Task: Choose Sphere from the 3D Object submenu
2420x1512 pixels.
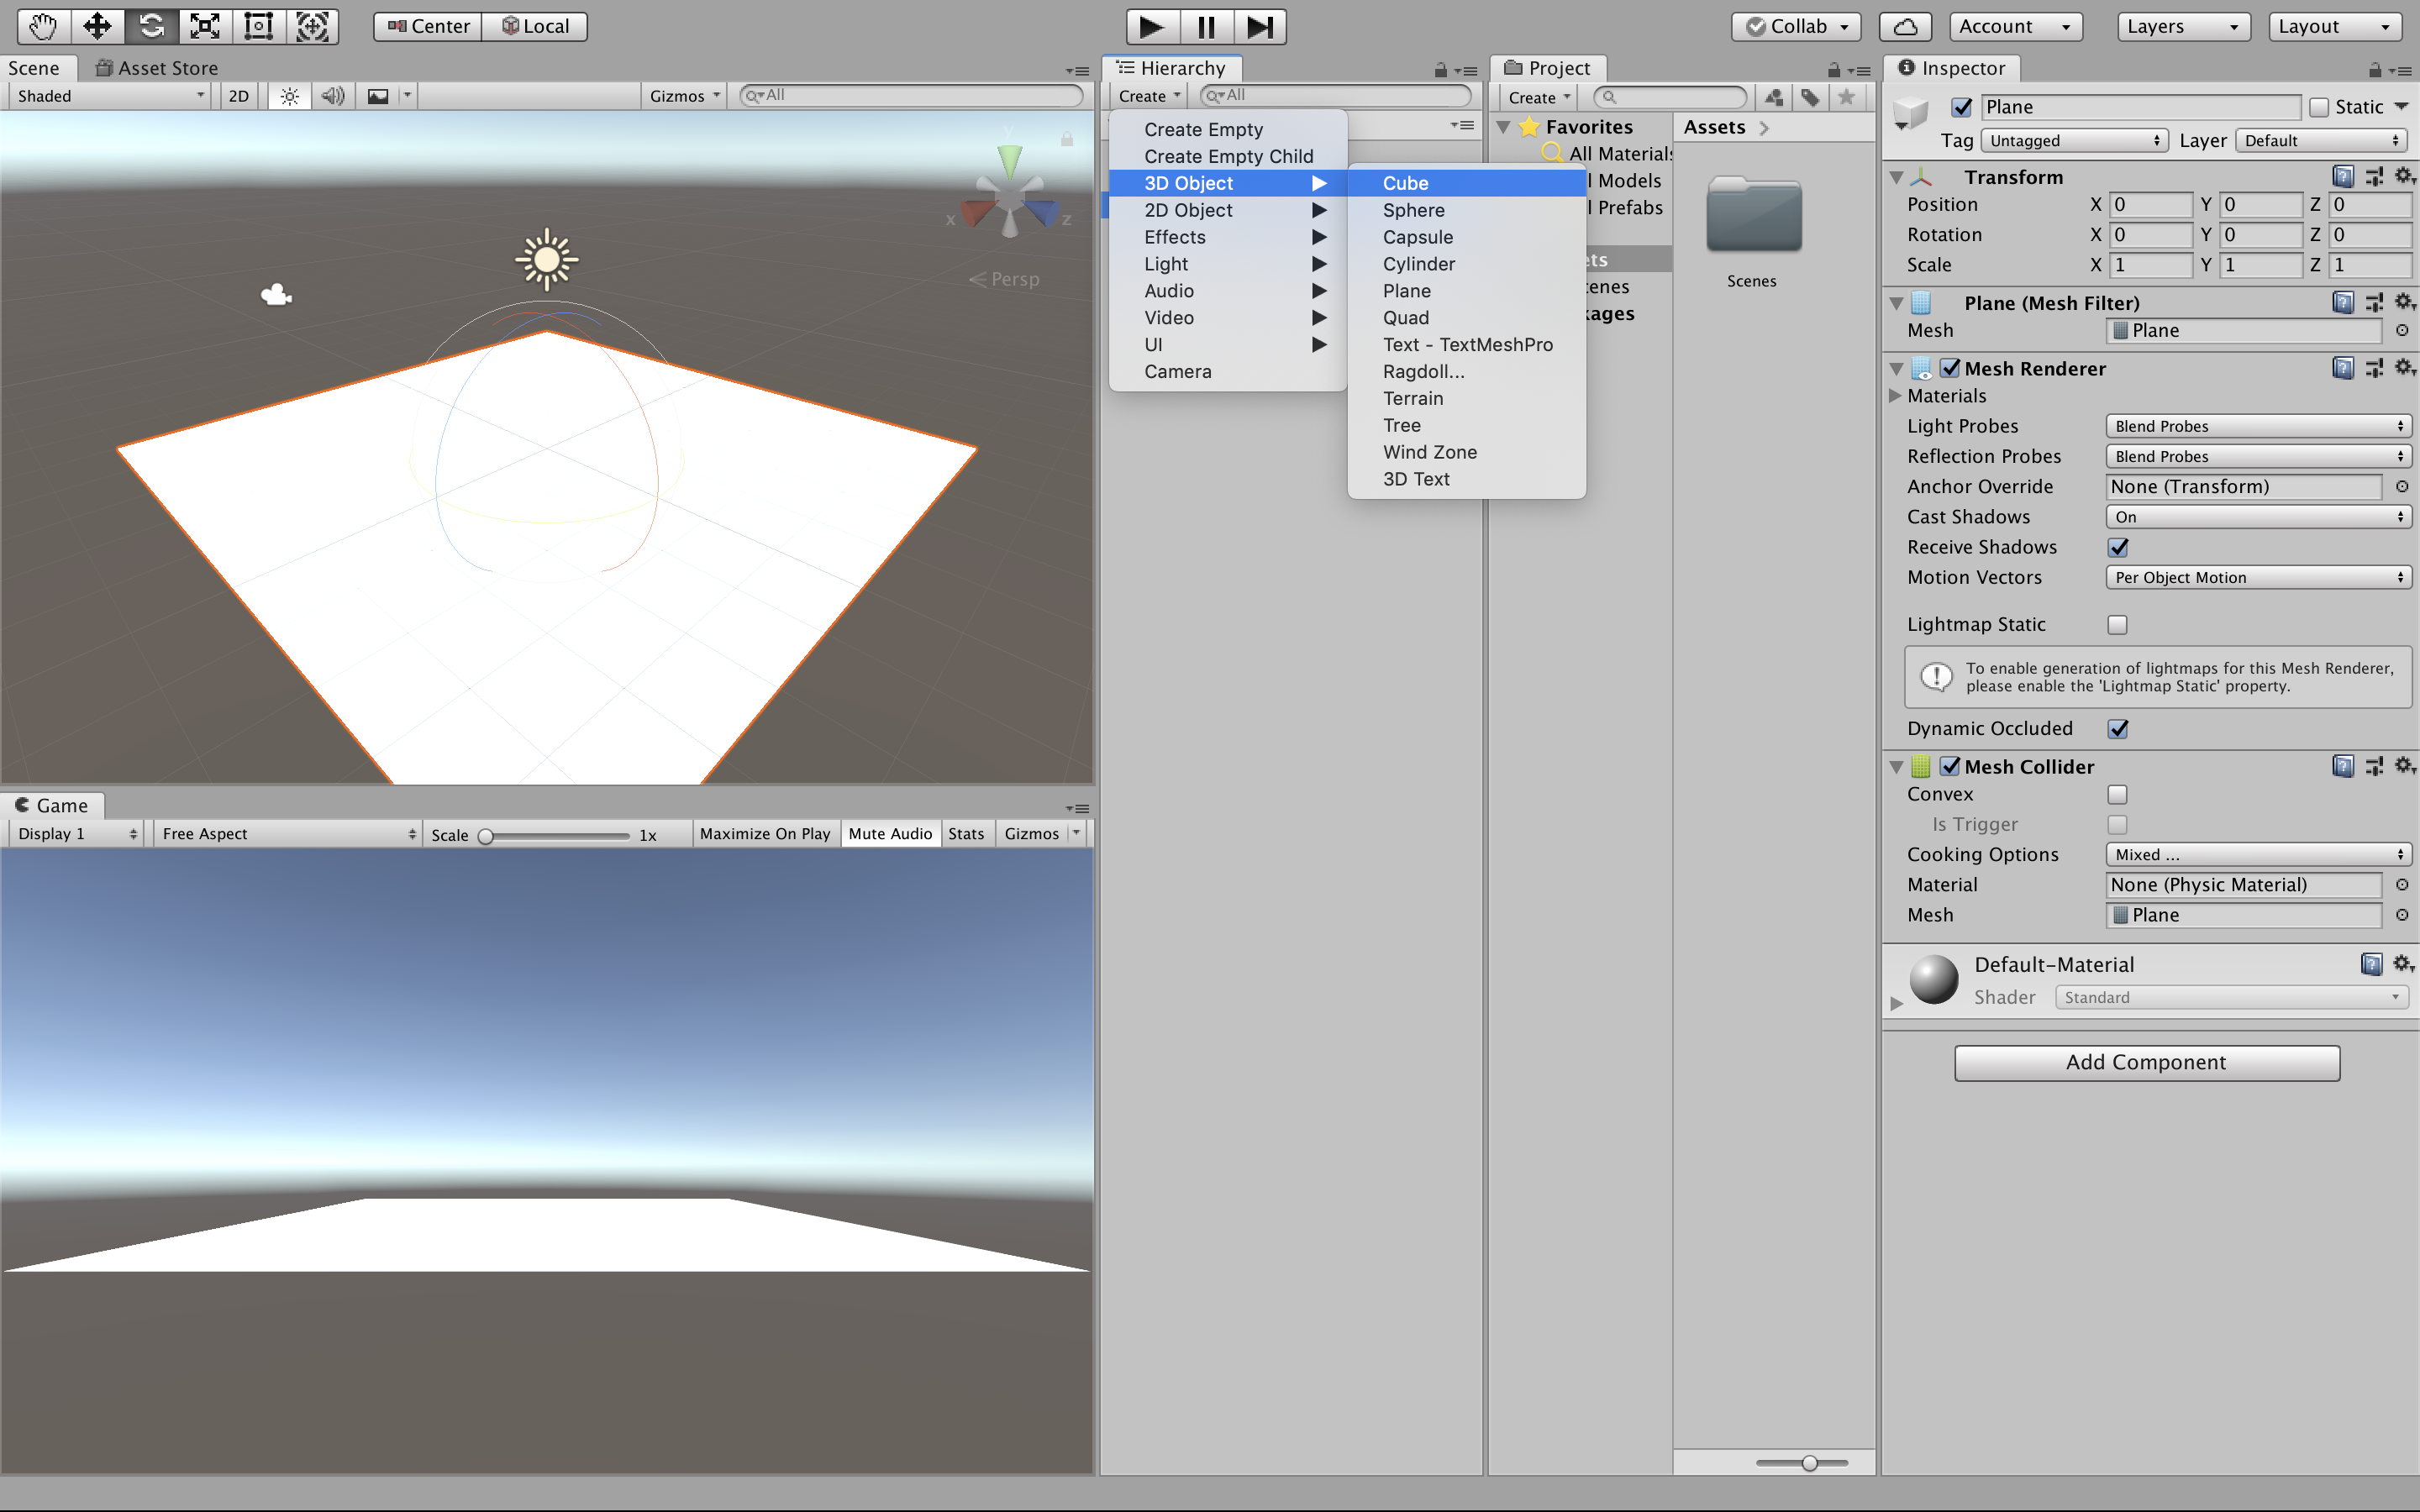Action: [1413, 210]
